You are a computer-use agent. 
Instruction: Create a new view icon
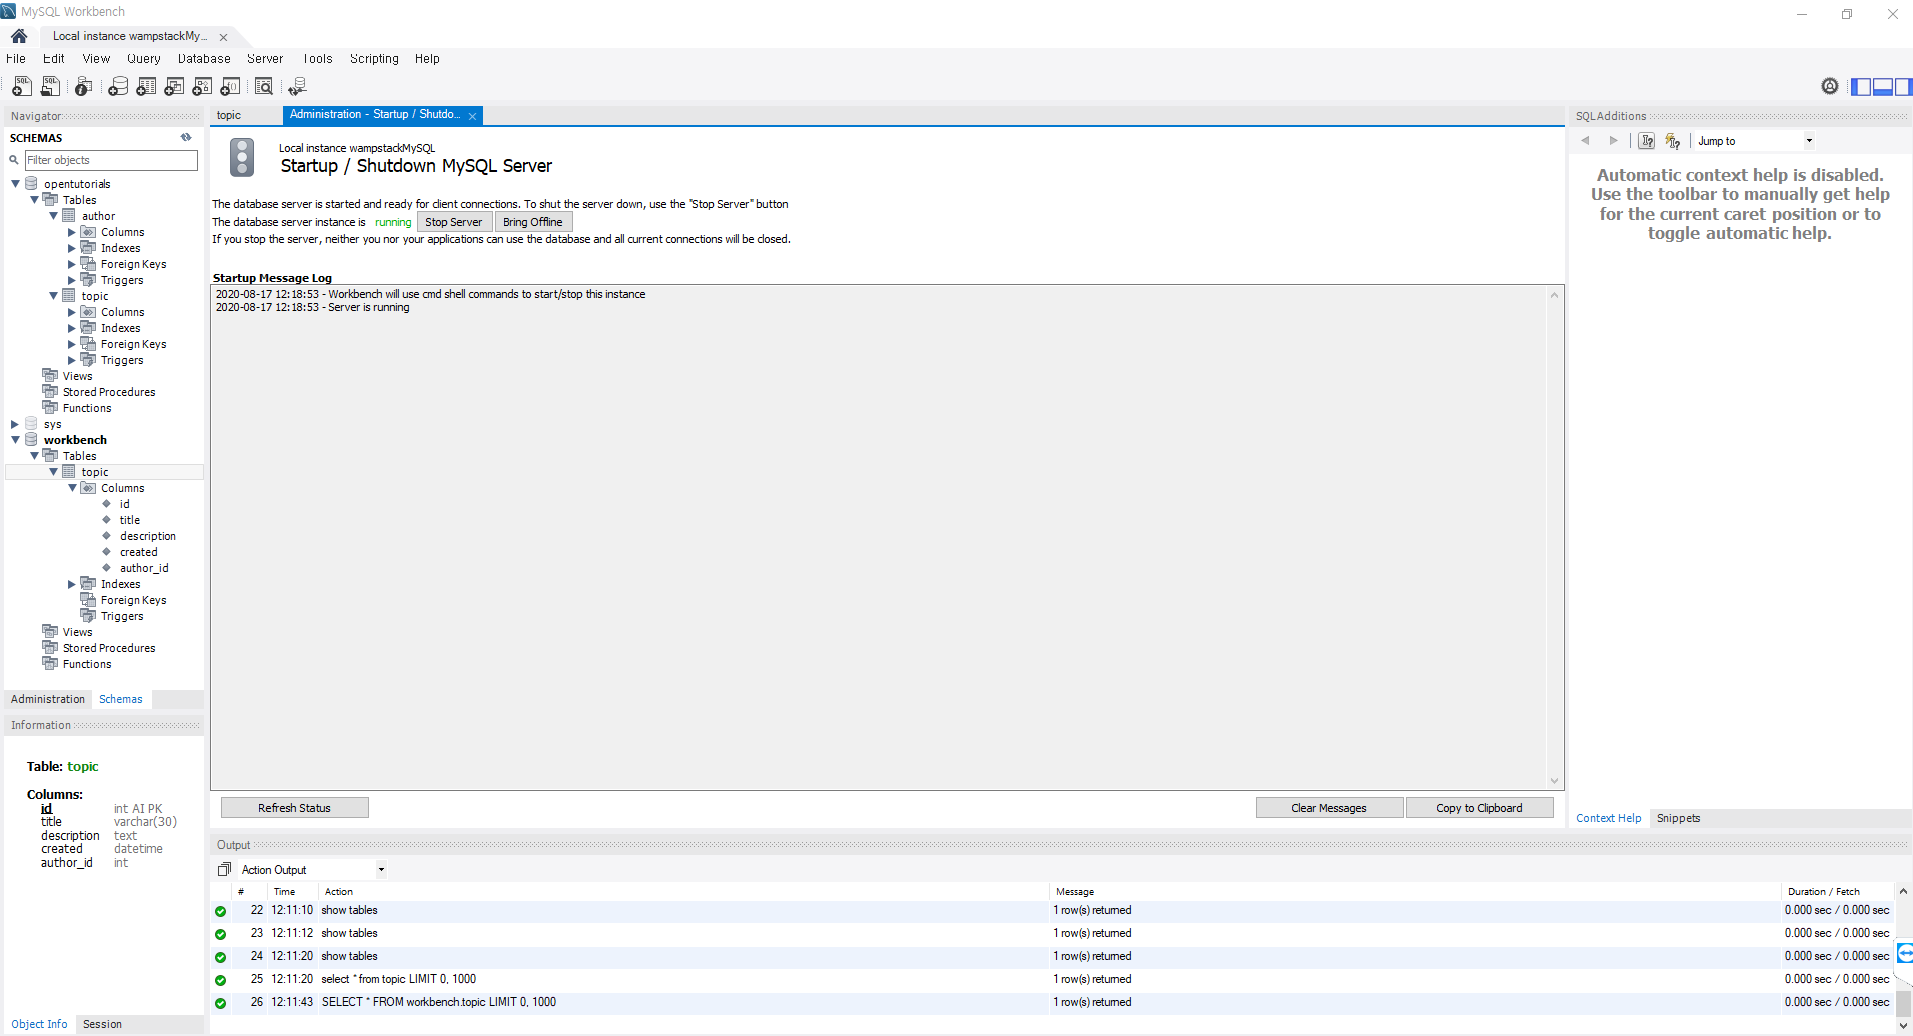tap(174, 87)
